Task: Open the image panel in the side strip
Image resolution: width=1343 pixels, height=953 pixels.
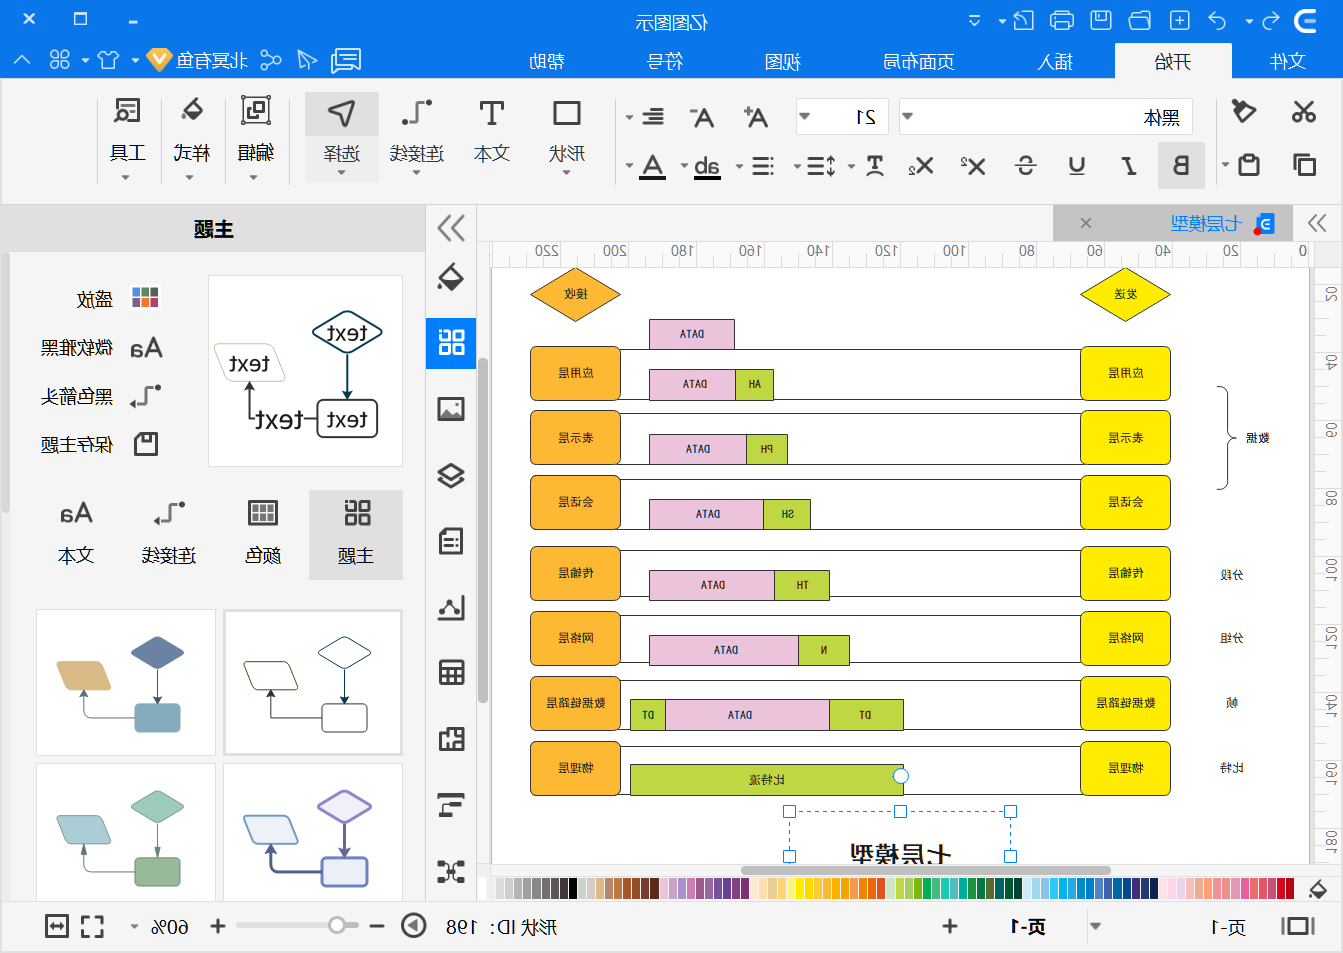Action: pyautogui.click(x=451, y=409)
